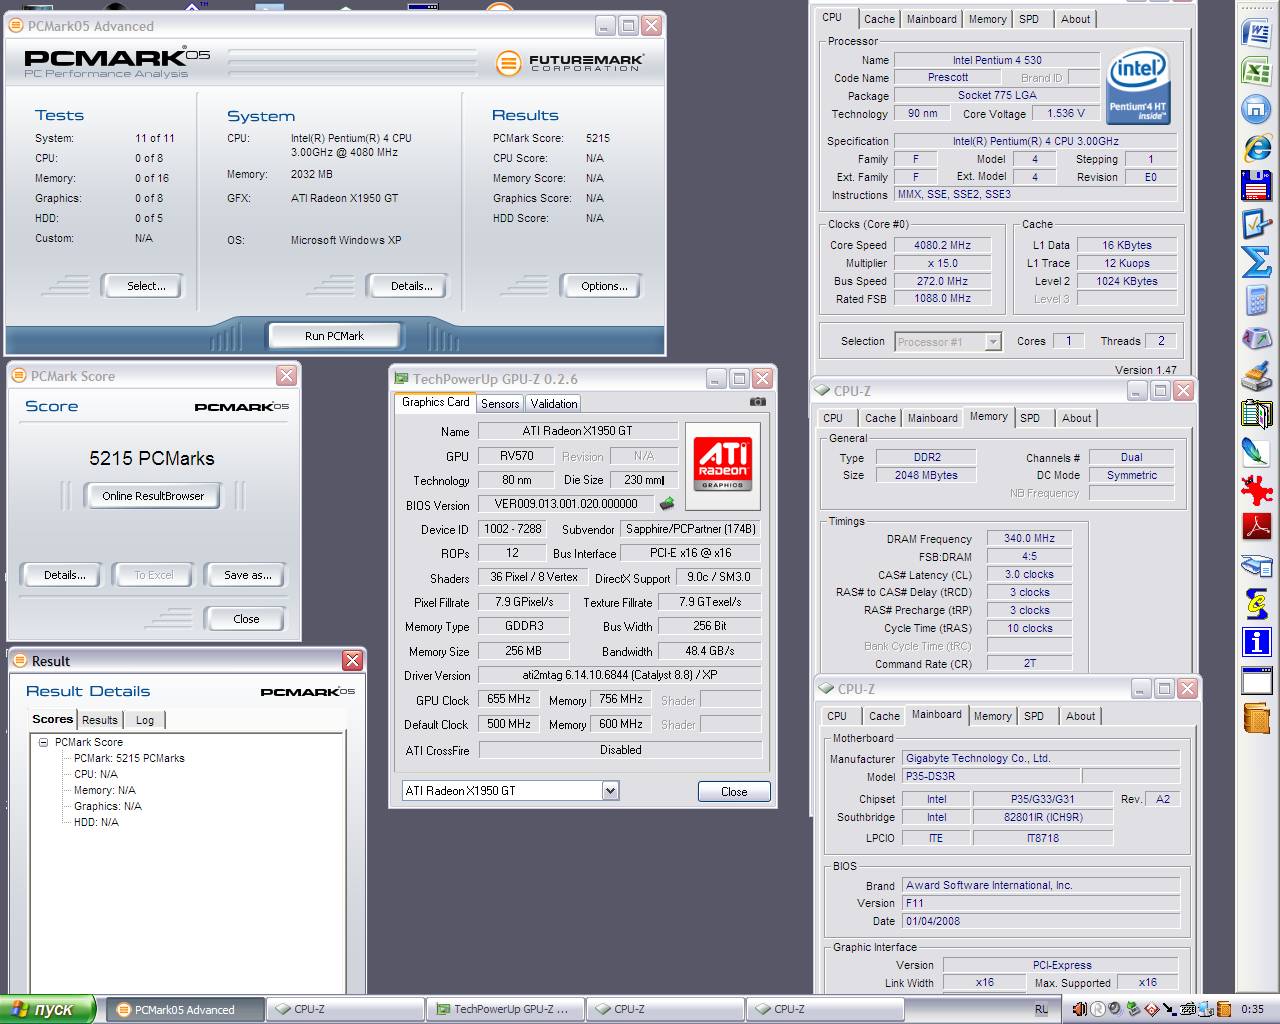
Task: Switch to PCMark05 Advanced taskbar button
Action: [185, 1009]
